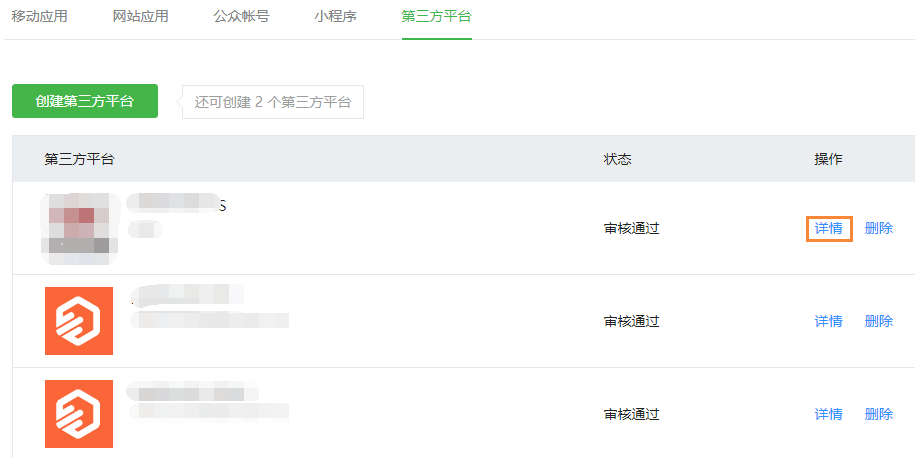Click 删除 for the second platform

[x=879, y=321]
